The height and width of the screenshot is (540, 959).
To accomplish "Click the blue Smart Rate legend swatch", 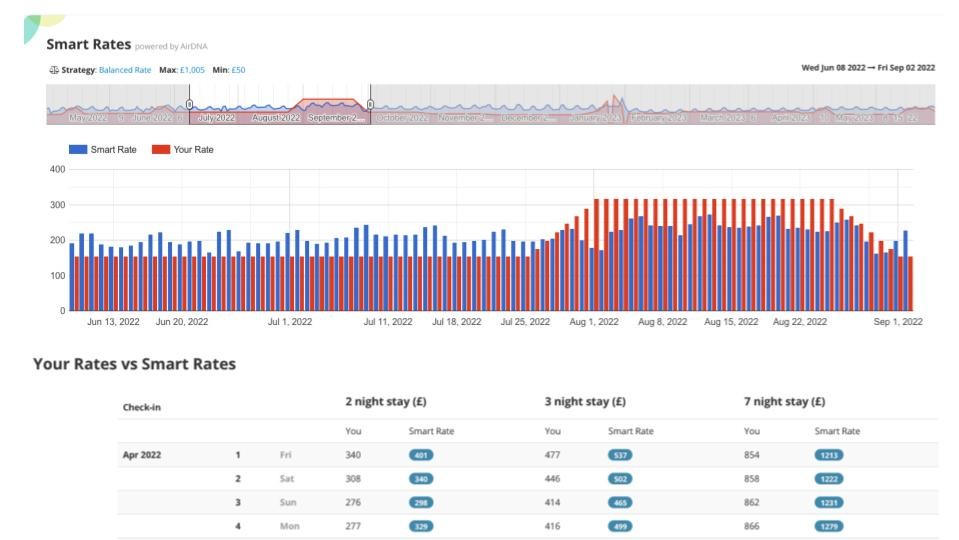I will point(78,150).
